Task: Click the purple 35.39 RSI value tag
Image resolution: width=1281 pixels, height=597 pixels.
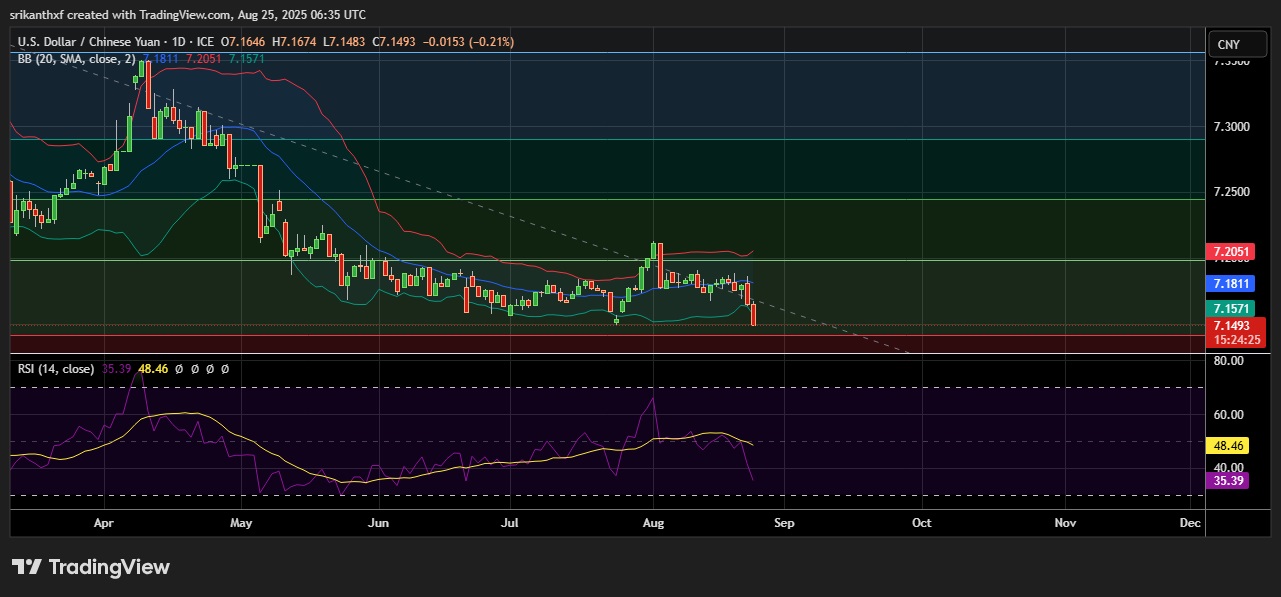Action: click(x=1230, y=481)
